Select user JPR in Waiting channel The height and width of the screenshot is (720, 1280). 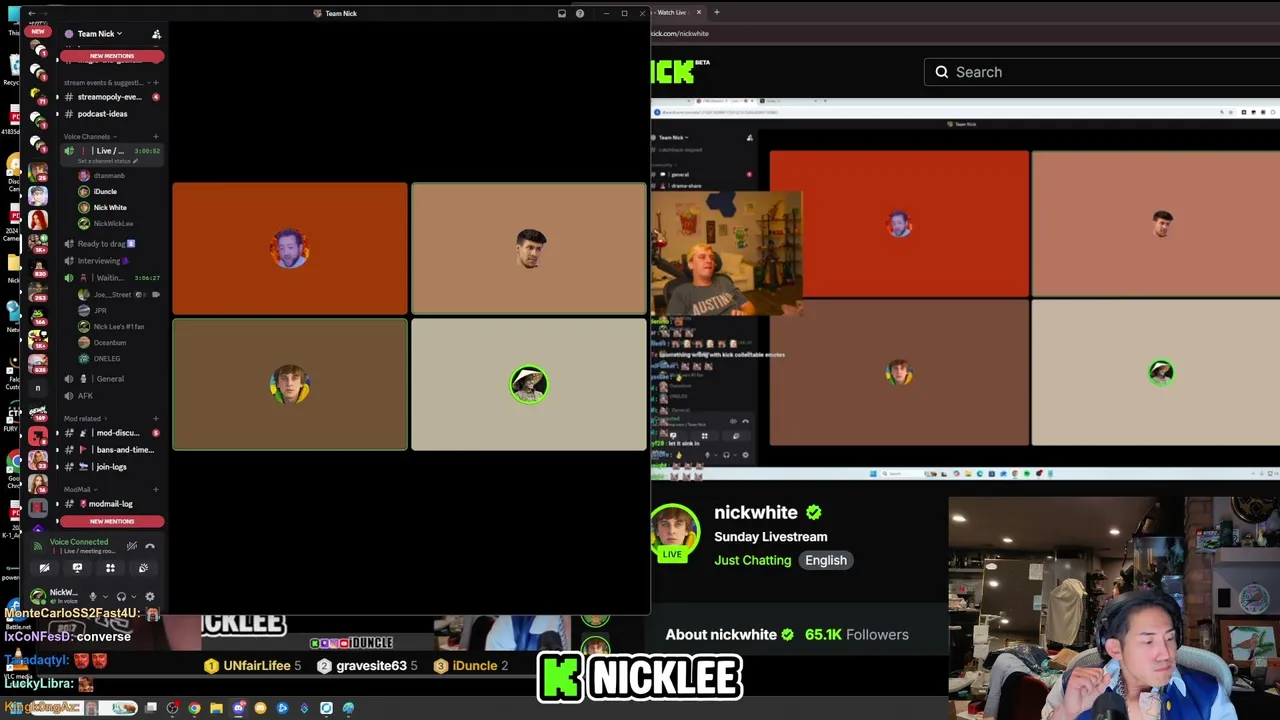point(120,311)
